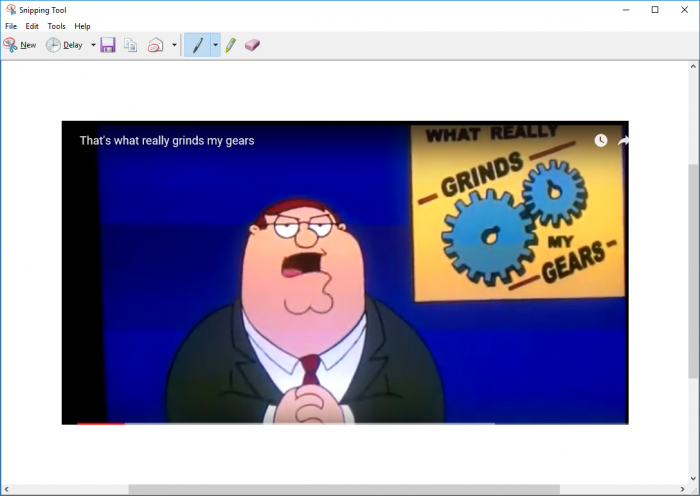Click the Snipping Tool scissors icon in the title bar
The image size is (700, 496).
click(x=10, y=9)
